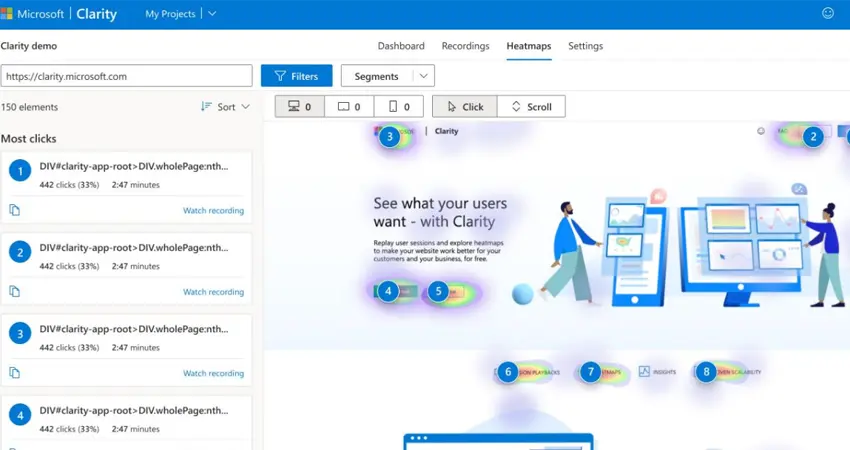The image size is (850, 450).
Task: Switch heatmap to Scroll mode
Action: (531, 107)
